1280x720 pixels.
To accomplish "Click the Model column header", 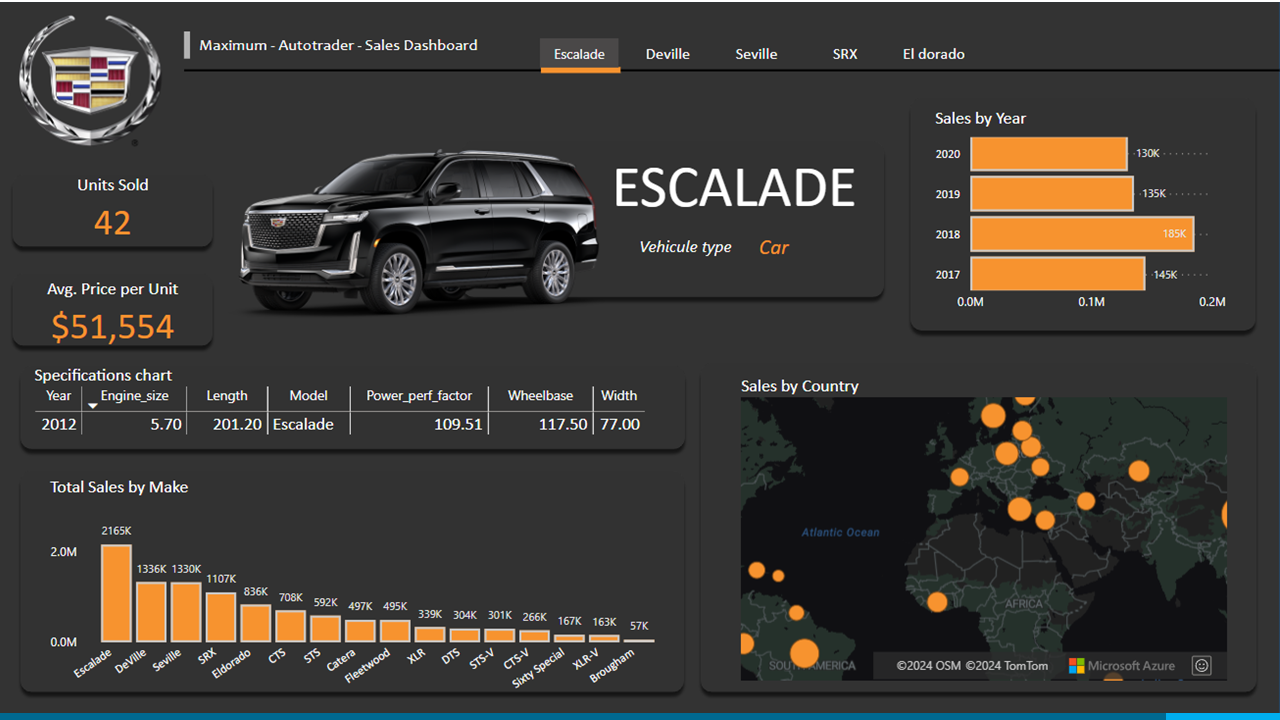I will pyautogui.click(x=309, y=395).
